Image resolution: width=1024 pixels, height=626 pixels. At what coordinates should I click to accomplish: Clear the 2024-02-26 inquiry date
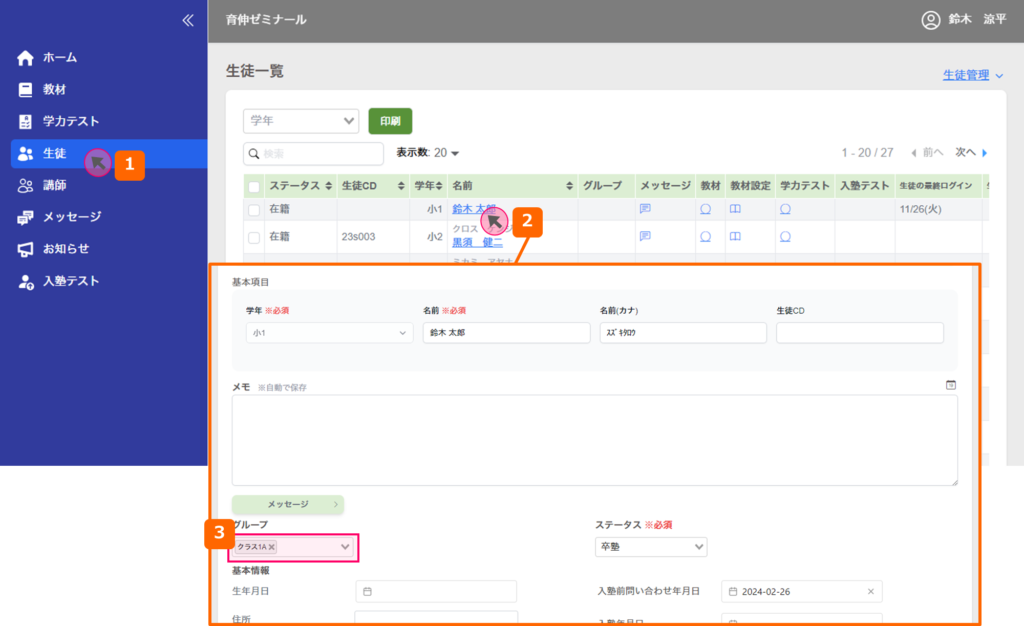coord(870,591)
